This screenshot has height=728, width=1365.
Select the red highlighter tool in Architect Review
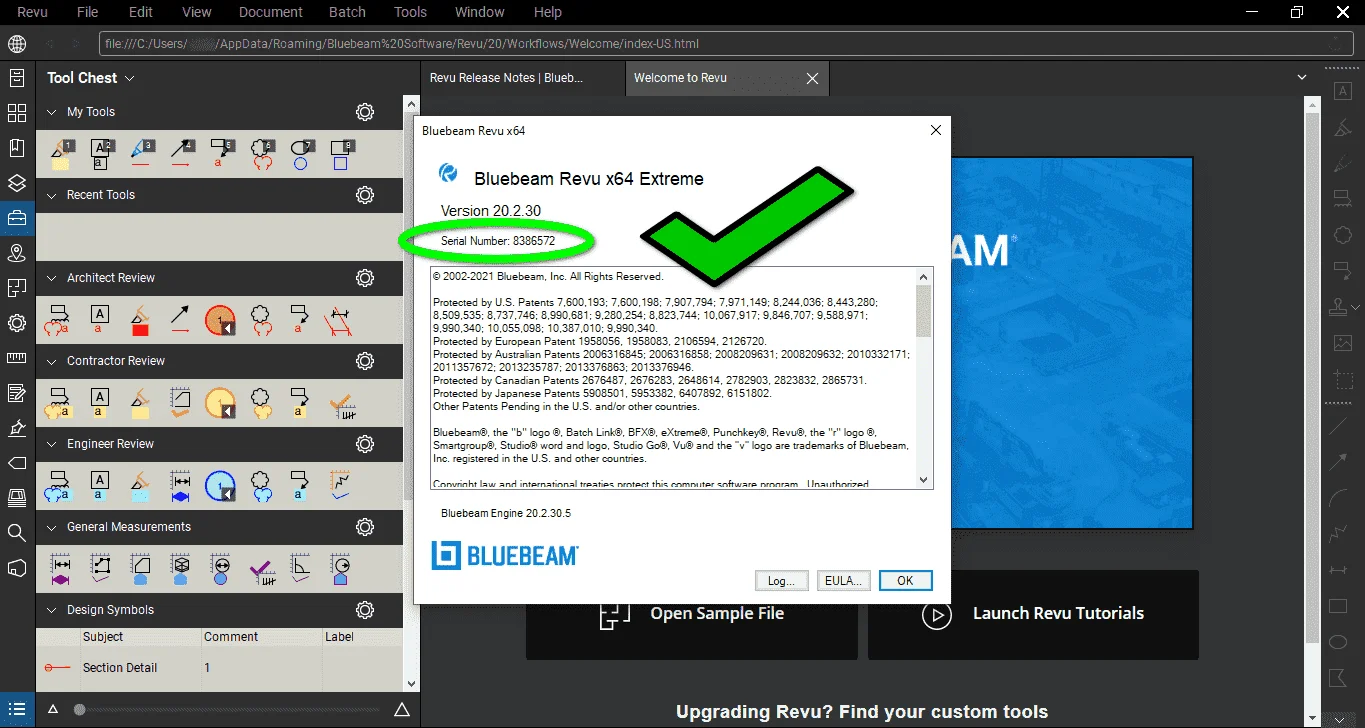[x=140, y=320]
